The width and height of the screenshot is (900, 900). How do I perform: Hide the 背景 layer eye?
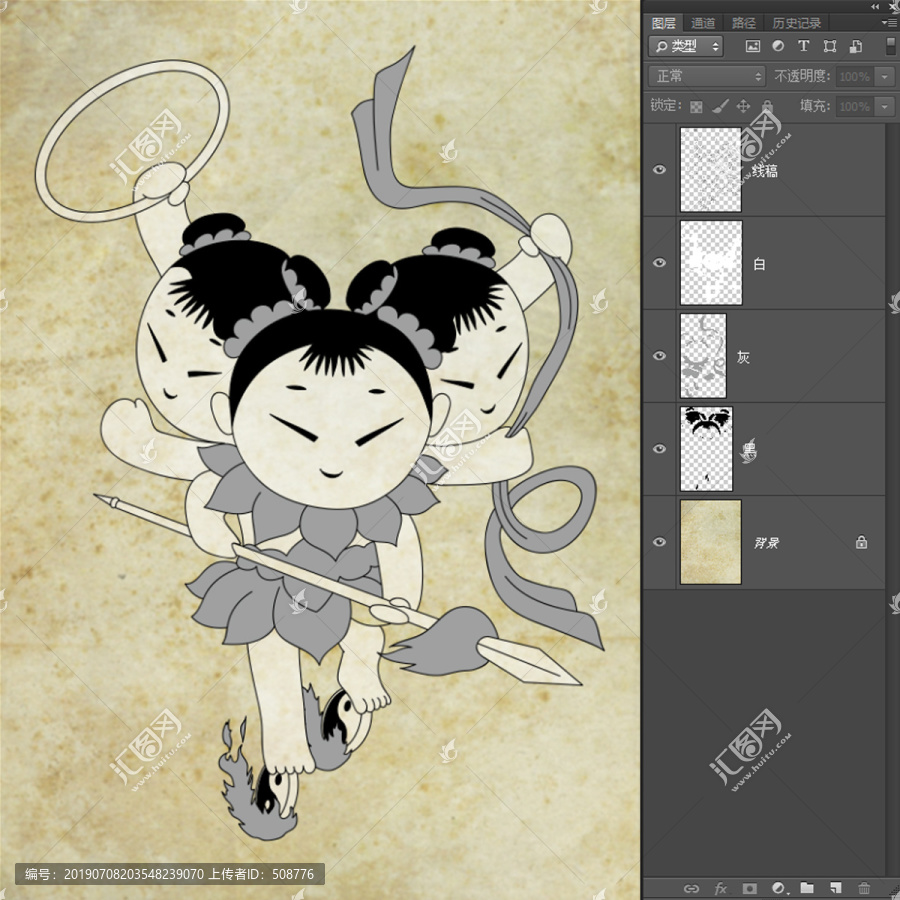coord(660,541)
